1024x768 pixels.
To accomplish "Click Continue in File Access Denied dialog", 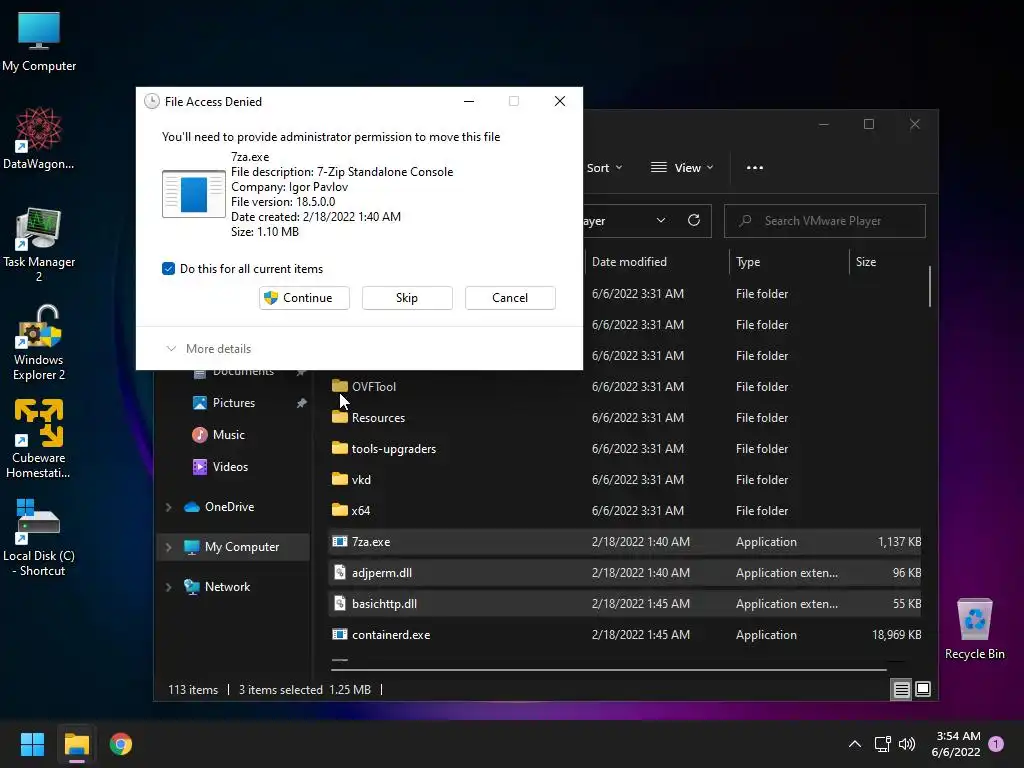I will (x=304, y=298).
